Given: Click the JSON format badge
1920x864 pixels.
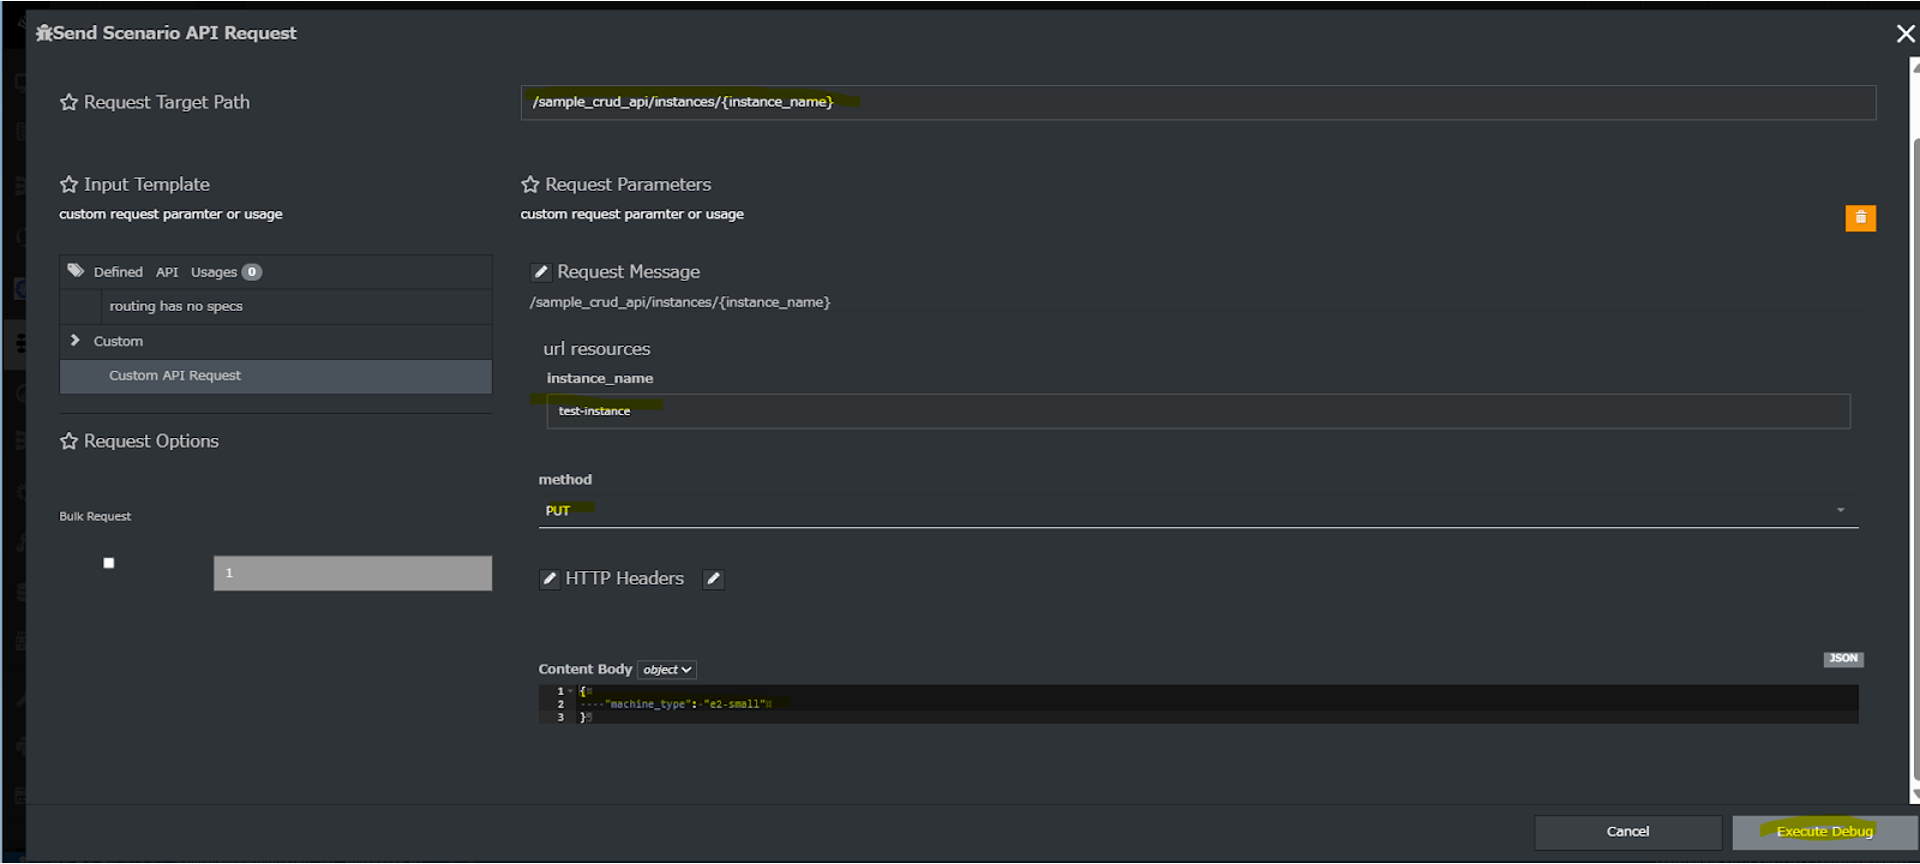Looking at the screenshot, I should click(x=1843, y=658).
